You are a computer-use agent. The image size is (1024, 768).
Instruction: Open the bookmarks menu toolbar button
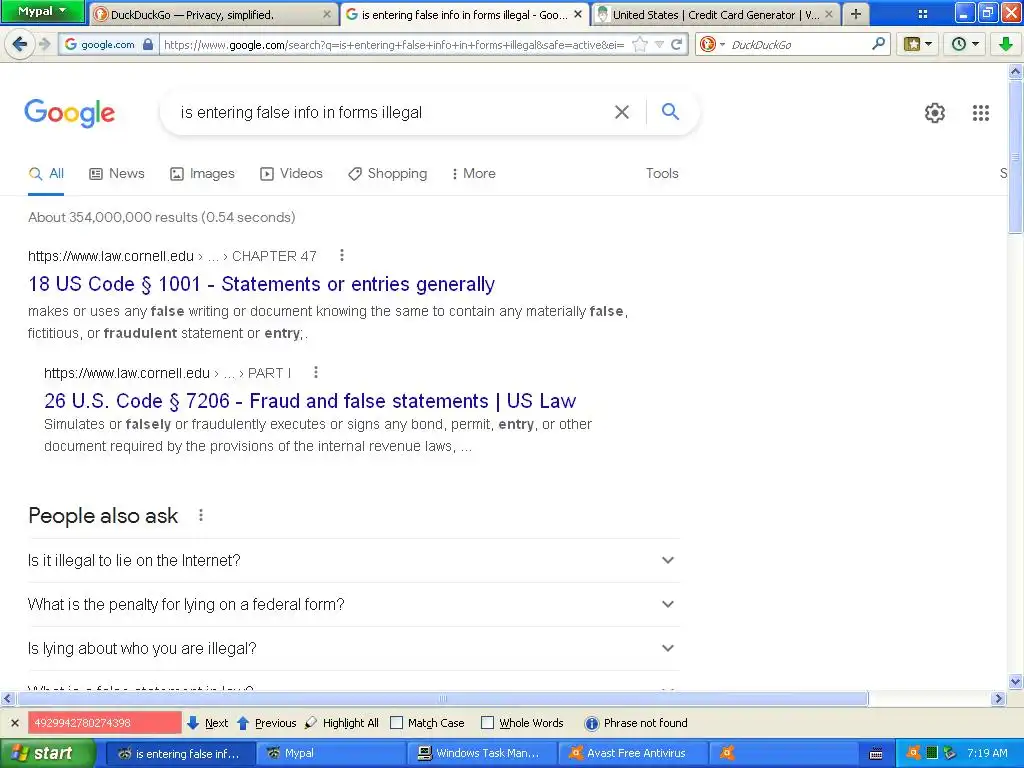(918, 44)
